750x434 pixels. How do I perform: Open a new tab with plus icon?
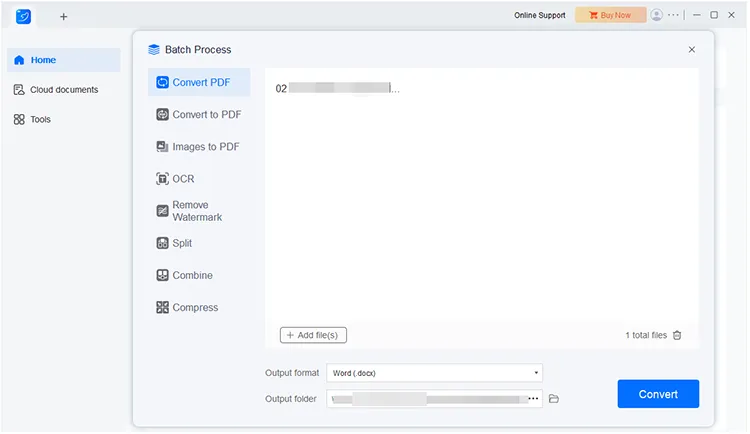point(64,17)
